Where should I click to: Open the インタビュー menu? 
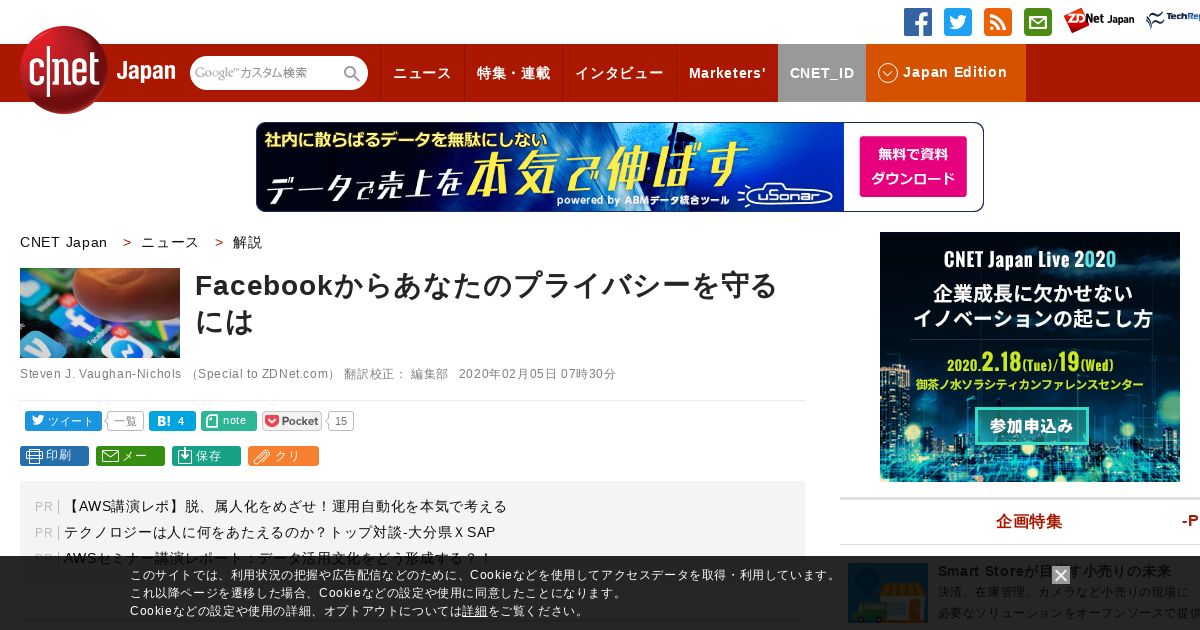click(x=619, y=73)
